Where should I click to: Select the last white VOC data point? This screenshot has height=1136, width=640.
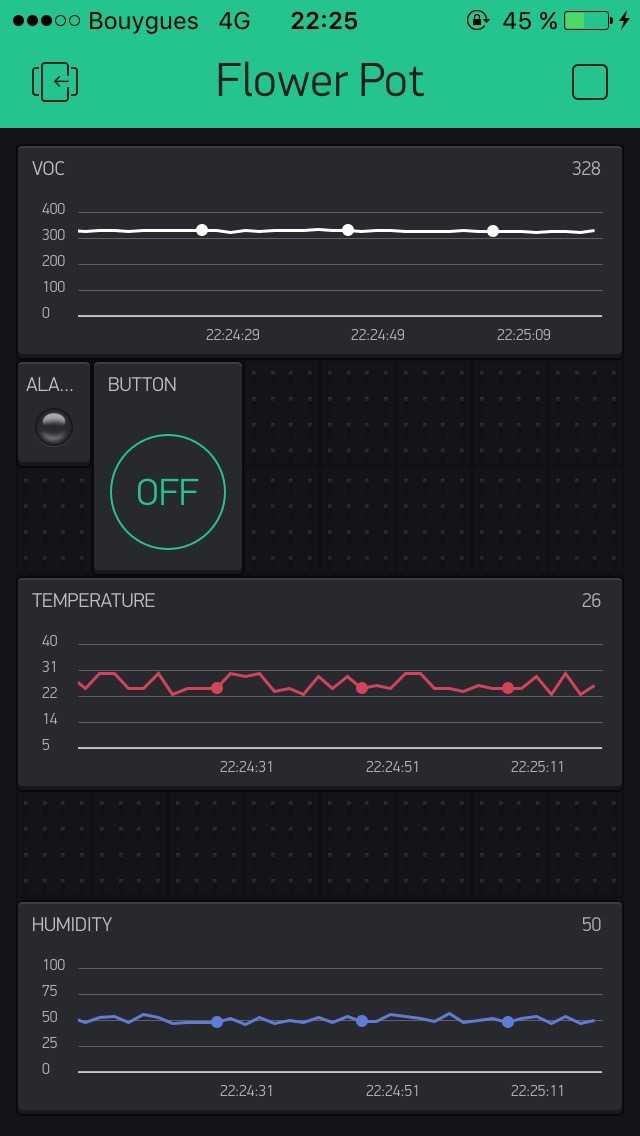pos(493,231)
